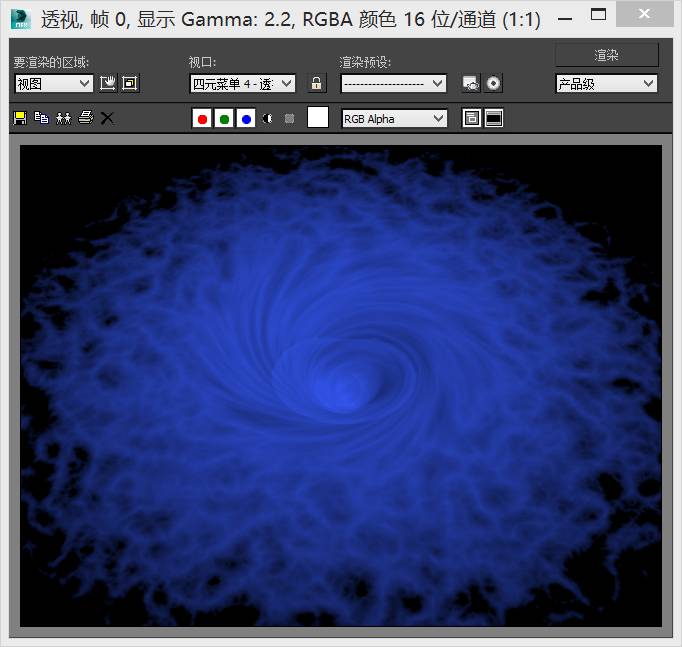Toggle the blue channel button
Viewport: 682px width, 647px height.
246,119
